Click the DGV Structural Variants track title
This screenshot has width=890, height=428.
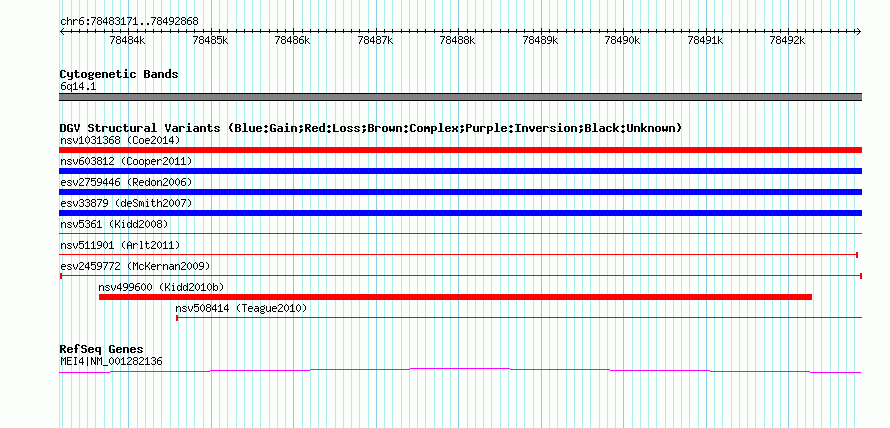[371, 128]
